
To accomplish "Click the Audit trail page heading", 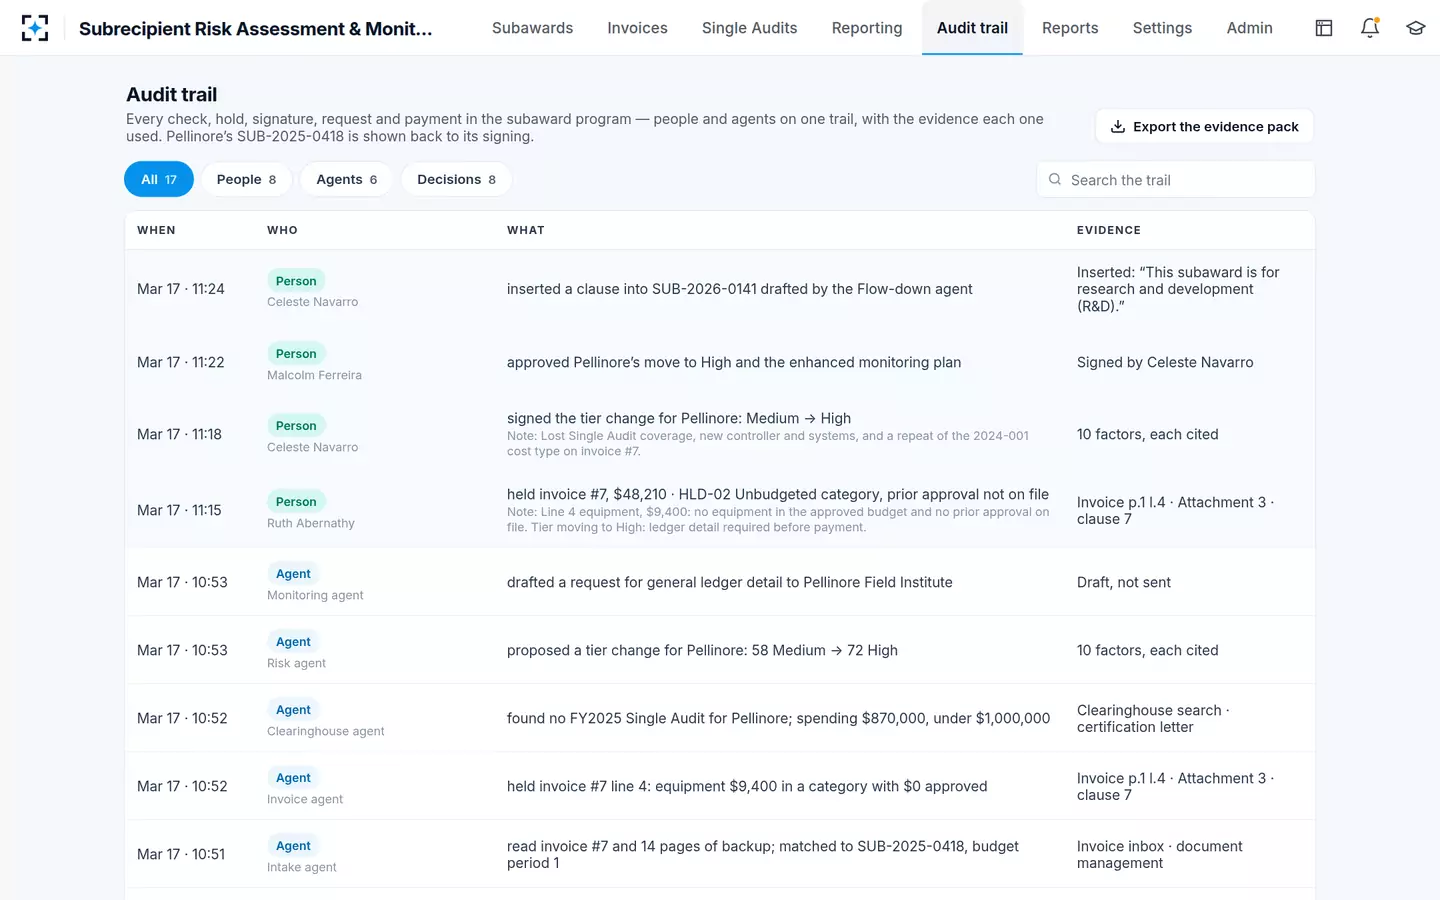I will click(171, 94).
